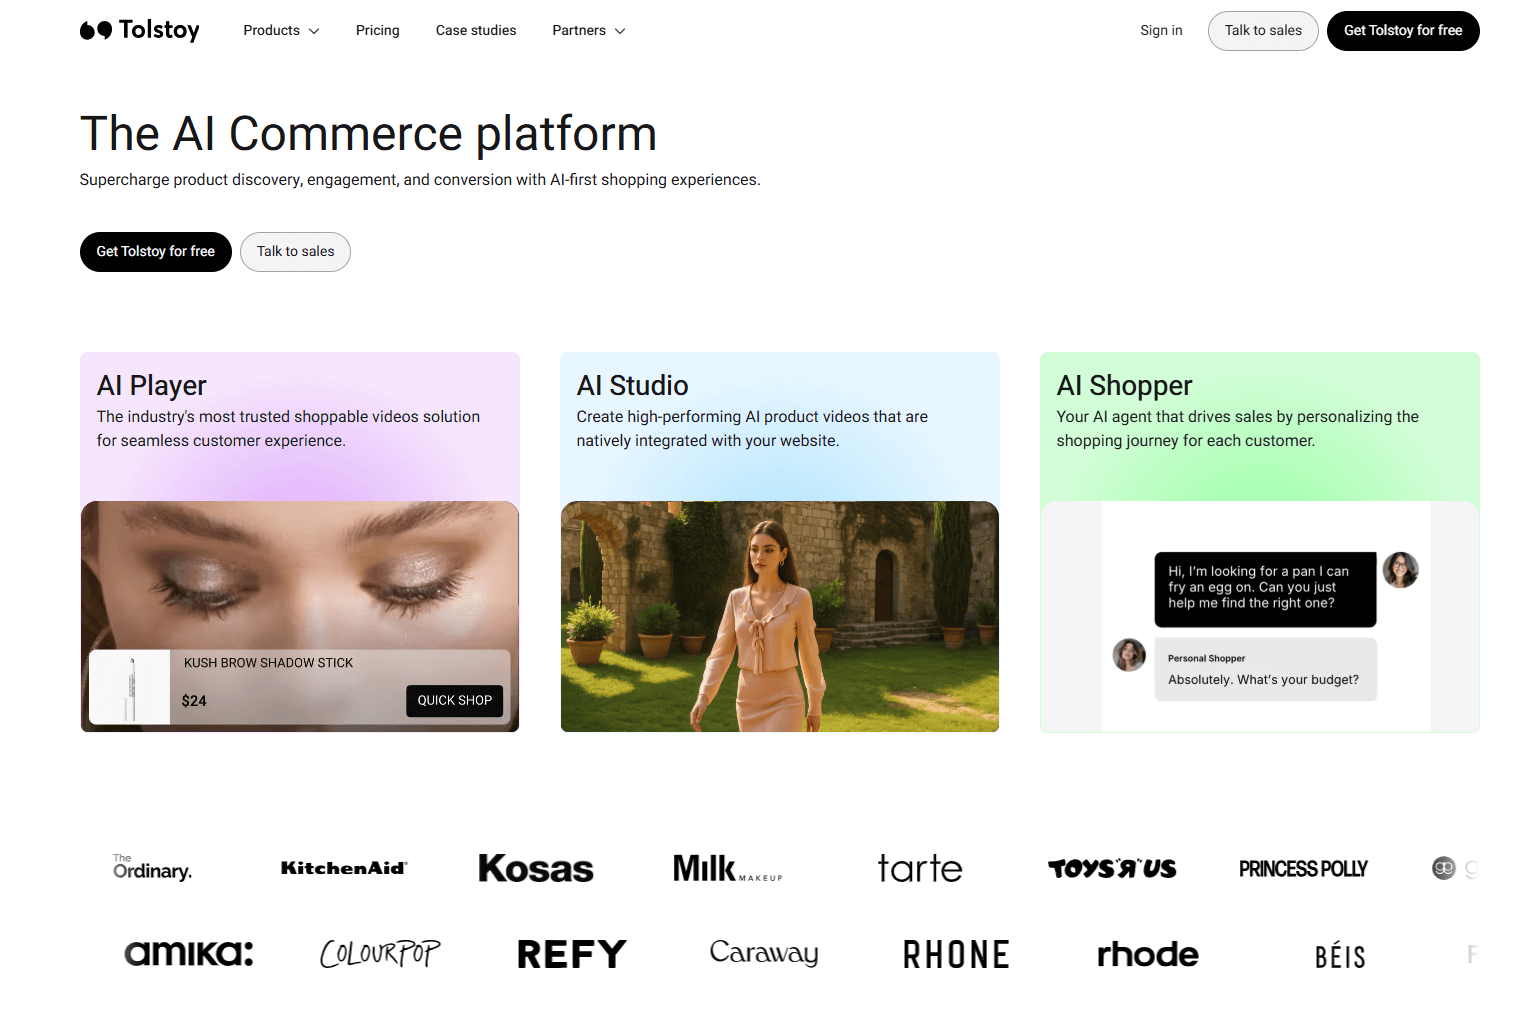Click the ColourPop logo
This screenshot has width=1540, height=1012.
coord(380,953)
